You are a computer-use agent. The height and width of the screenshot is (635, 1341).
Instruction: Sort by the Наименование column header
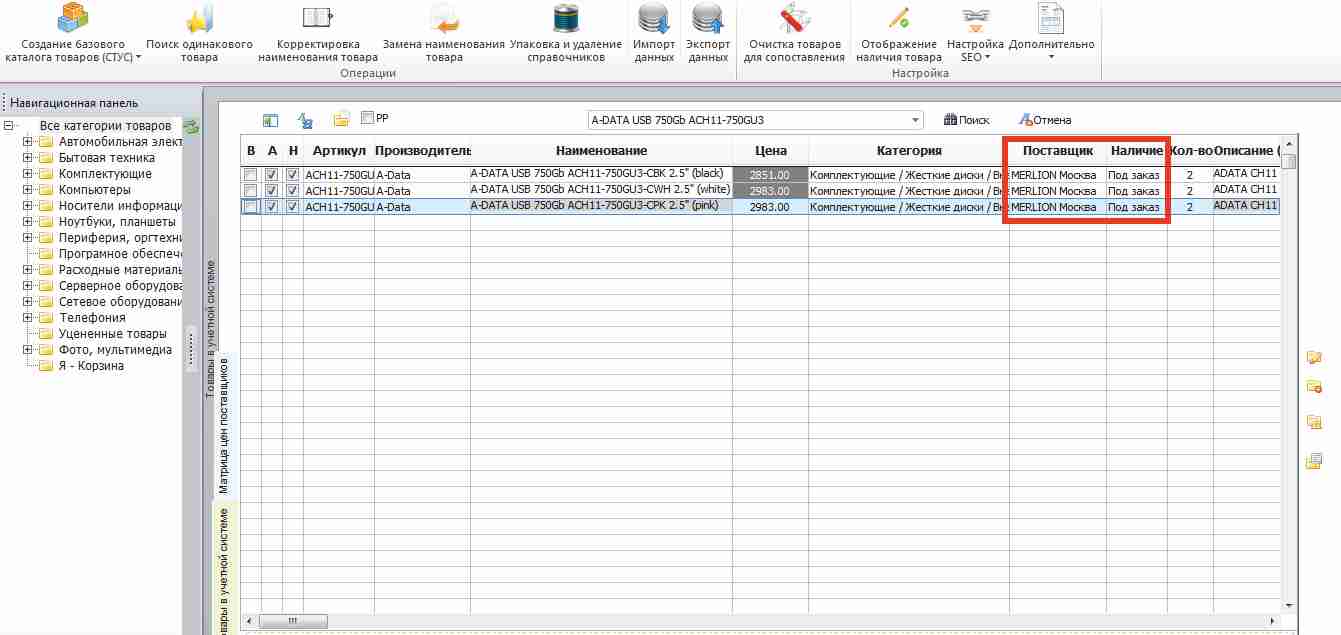[x=601, y=151]
